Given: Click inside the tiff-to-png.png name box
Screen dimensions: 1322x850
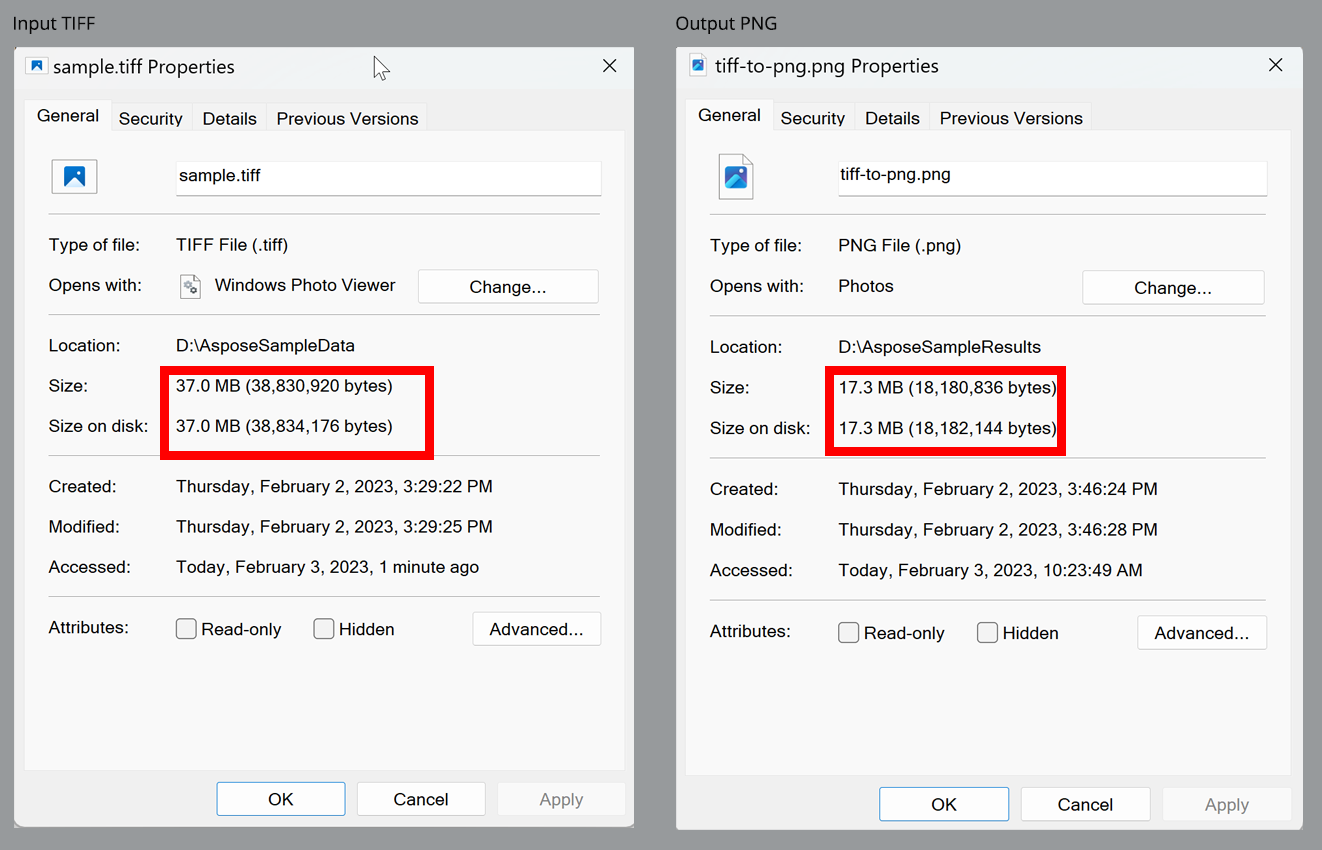Looking at the screenshot, I should tap(1051, 178).
